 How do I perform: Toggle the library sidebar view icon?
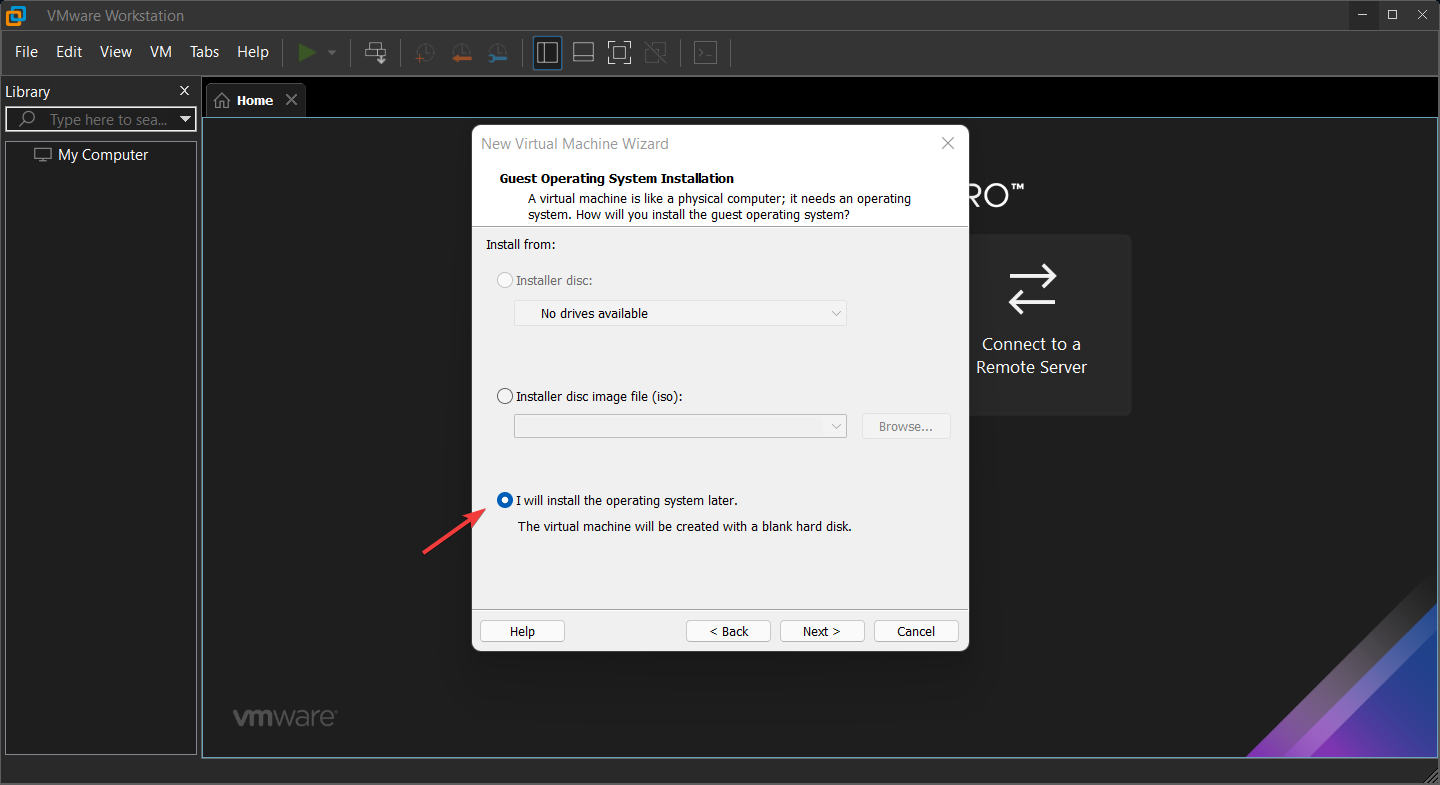(547, 53)
